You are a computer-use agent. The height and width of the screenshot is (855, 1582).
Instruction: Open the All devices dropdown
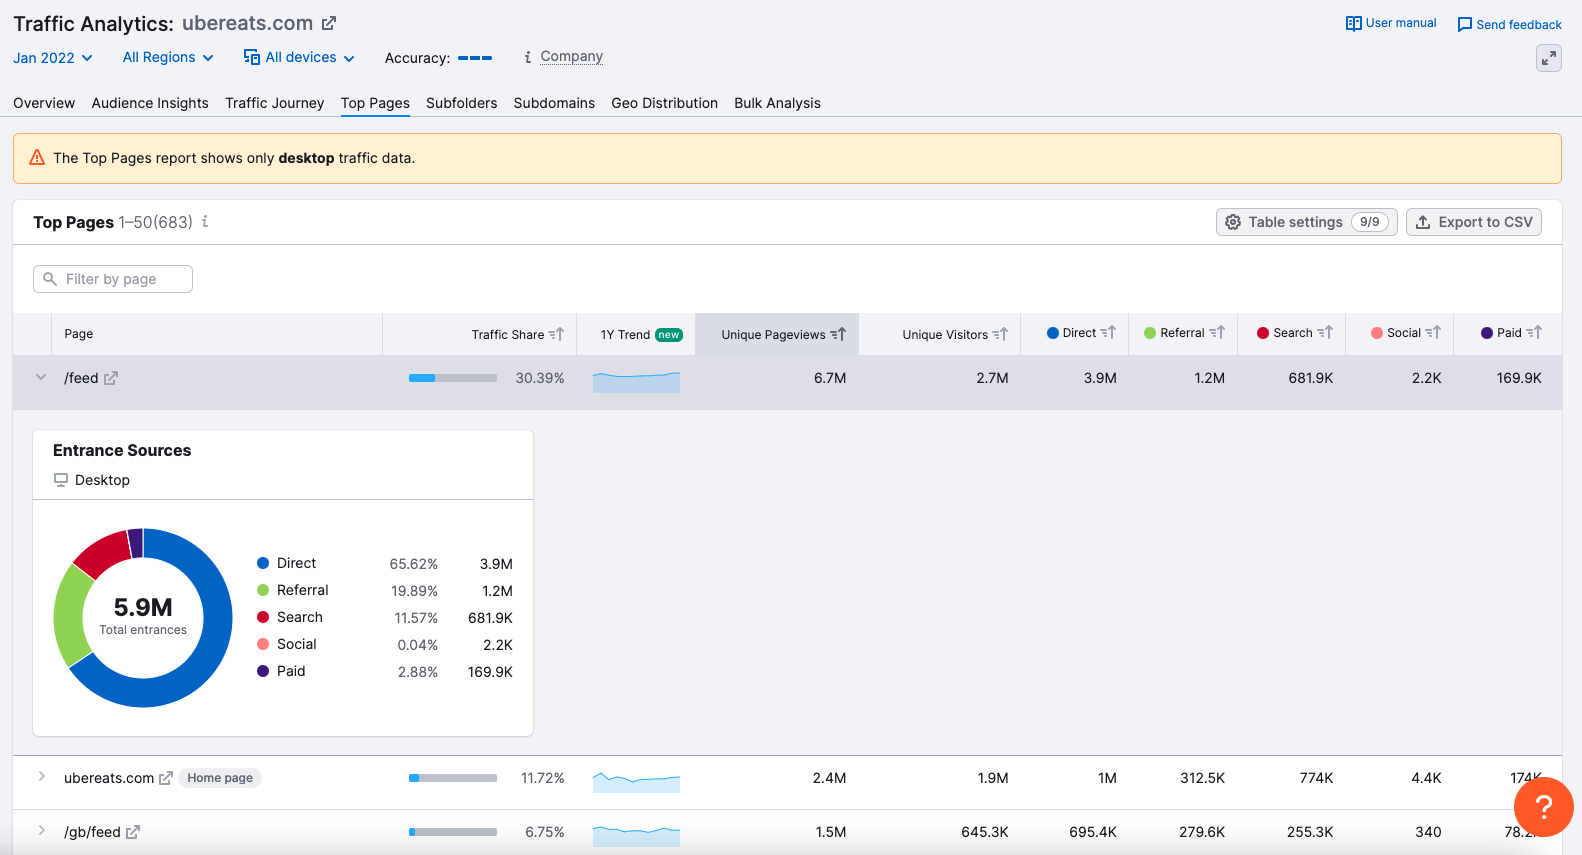[x=299, y=58]
